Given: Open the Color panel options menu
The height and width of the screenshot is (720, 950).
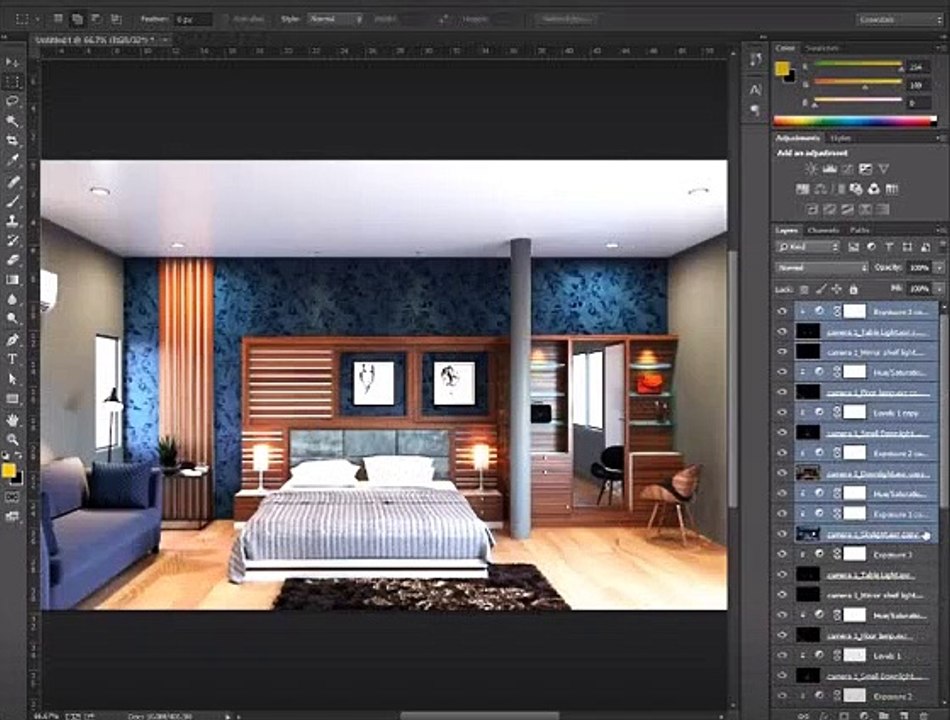Looking at the screenshot, I should click(940, 48).
